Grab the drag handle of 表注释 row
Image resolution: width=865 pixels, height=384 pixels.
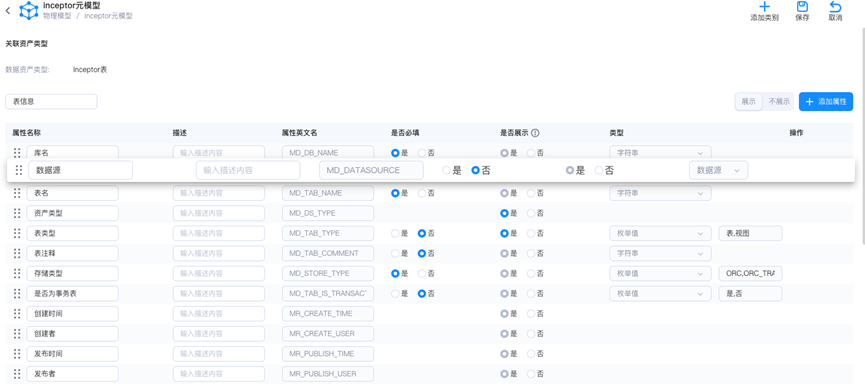17,253
